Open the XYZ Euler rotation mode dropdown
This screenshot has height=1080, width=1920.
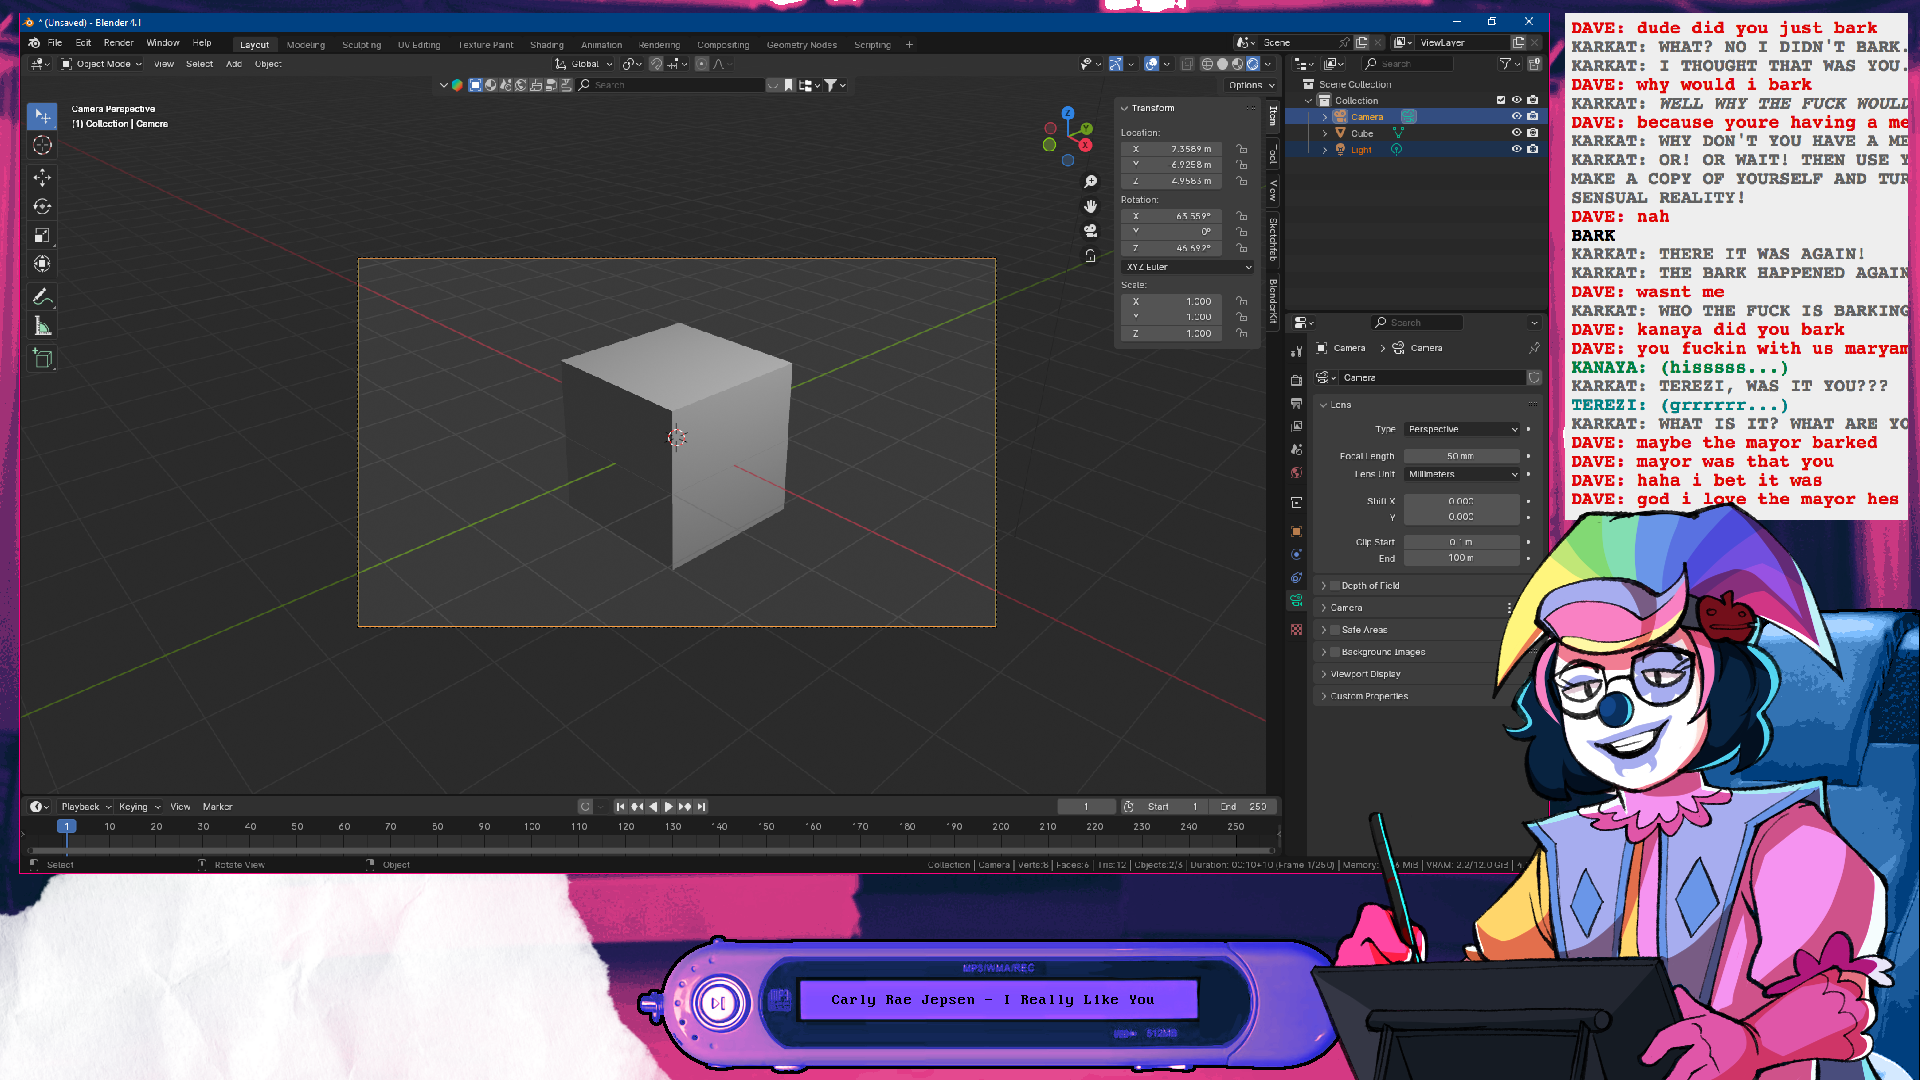(x=1188, y=267)
